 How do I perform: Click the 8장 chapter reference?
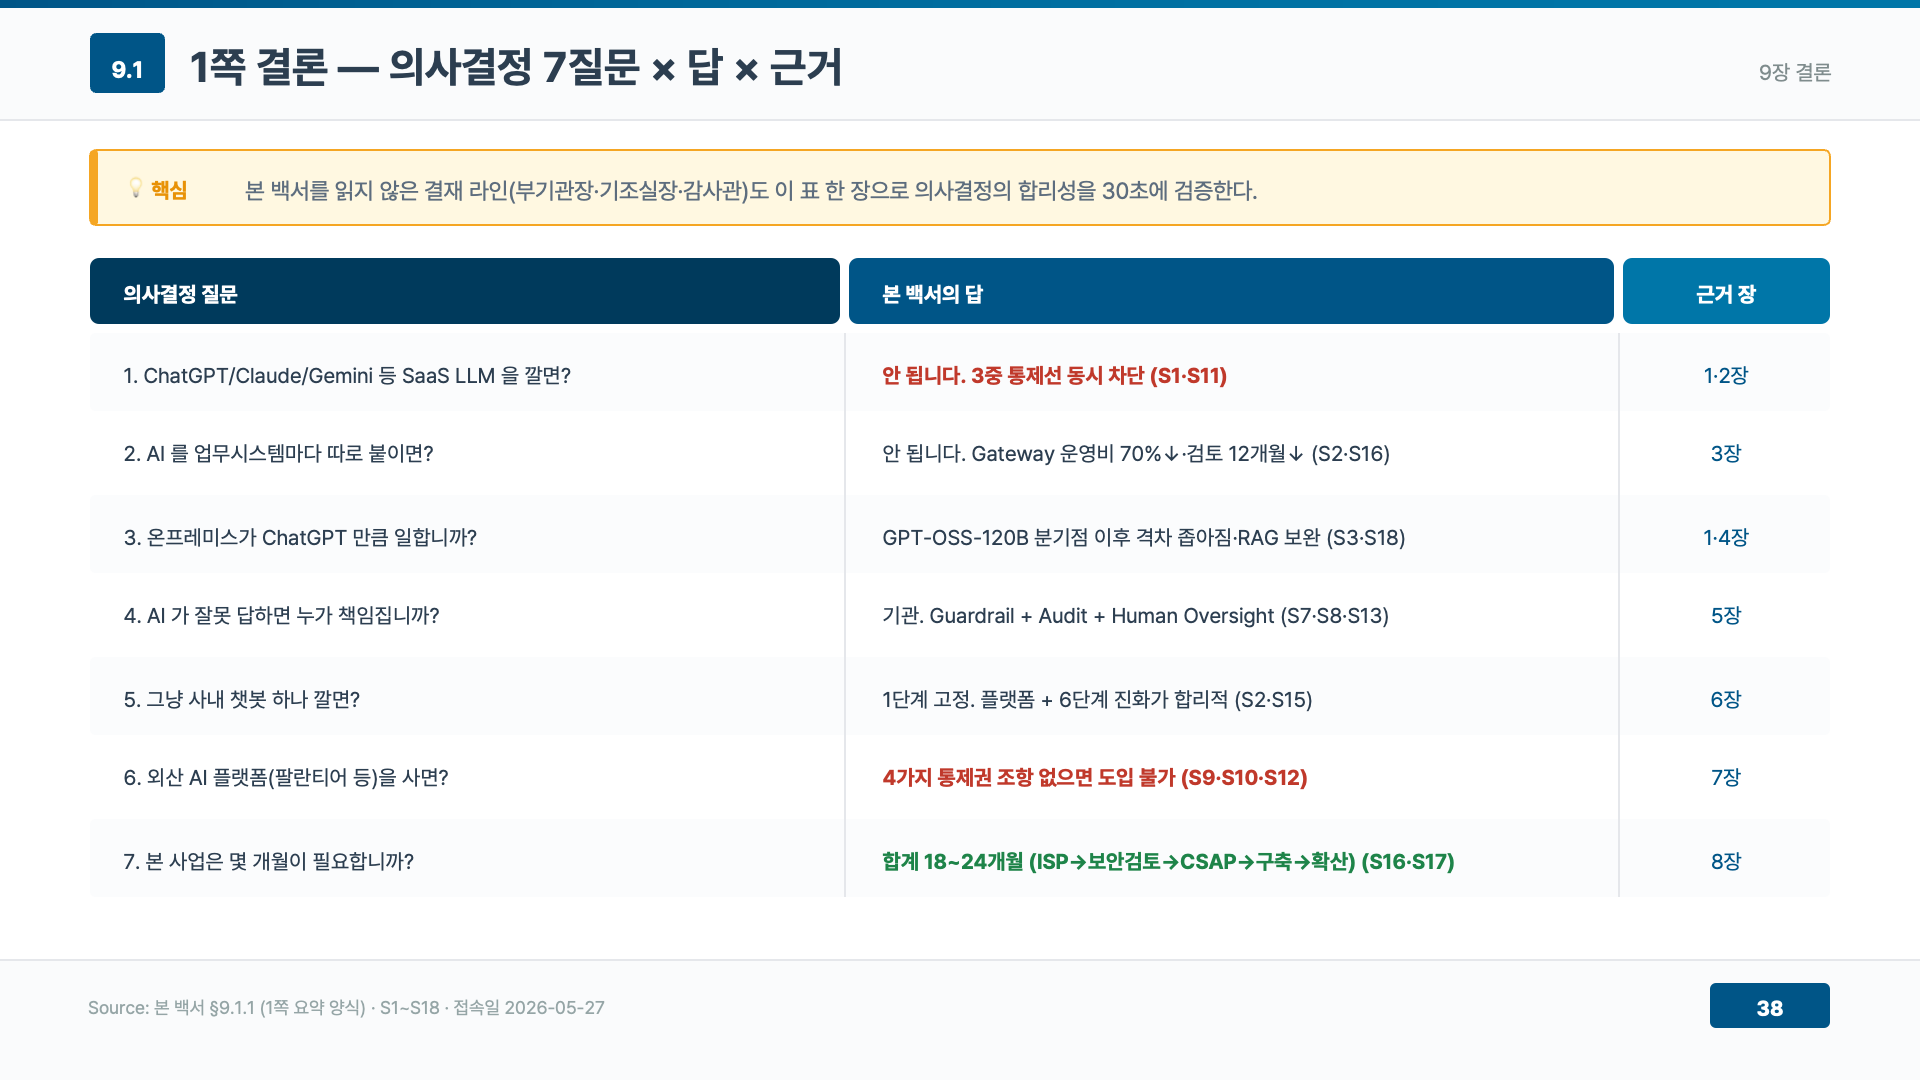pos(1726,862)
